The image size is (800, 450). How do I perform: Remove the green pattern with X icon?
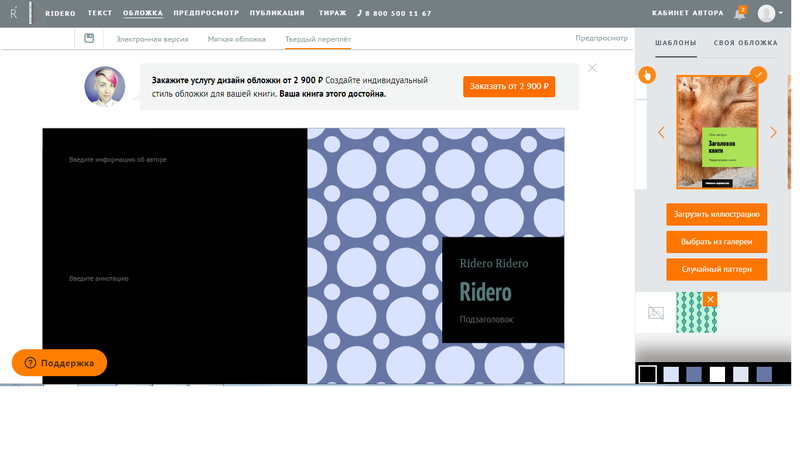click(x=710, y=299)
